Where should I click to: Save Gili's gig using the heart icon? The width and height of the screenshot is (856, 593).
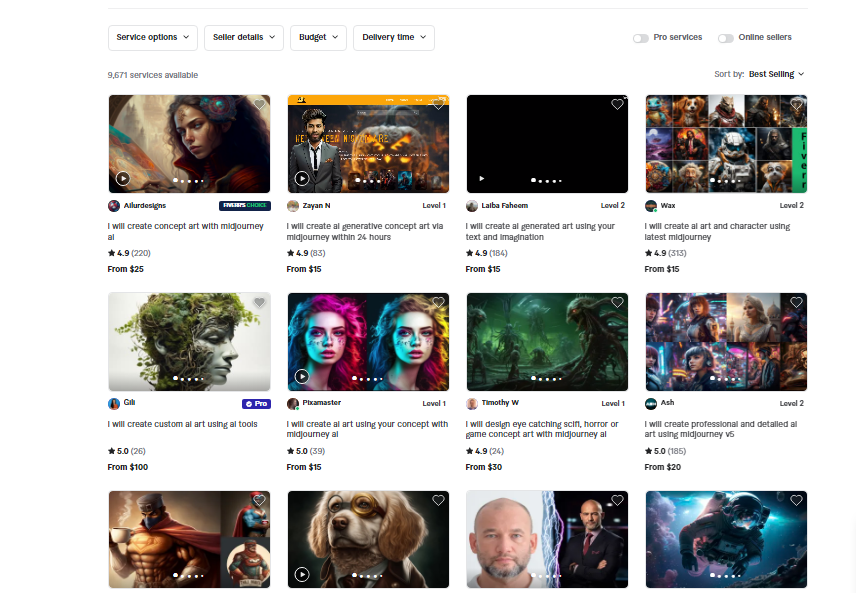tap(259, 303)
